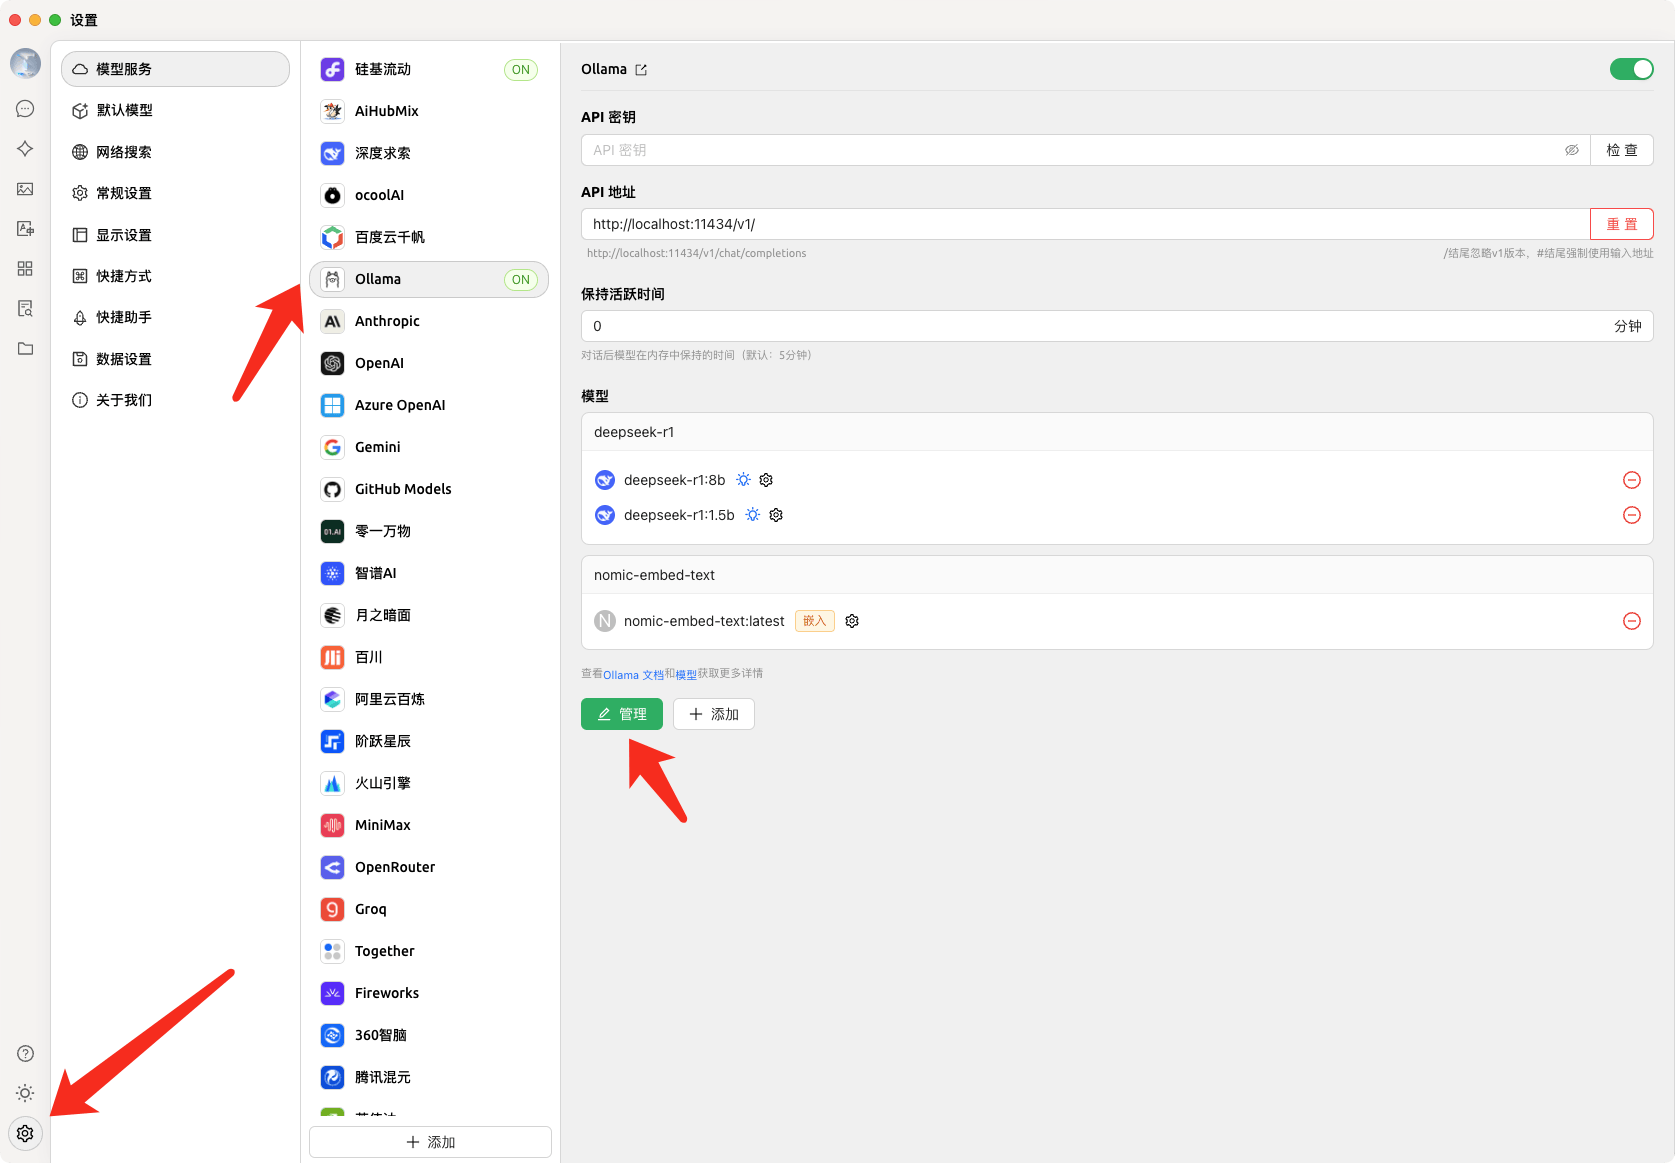Collapse the nomic-embed-text model group

click(1117, 575)
